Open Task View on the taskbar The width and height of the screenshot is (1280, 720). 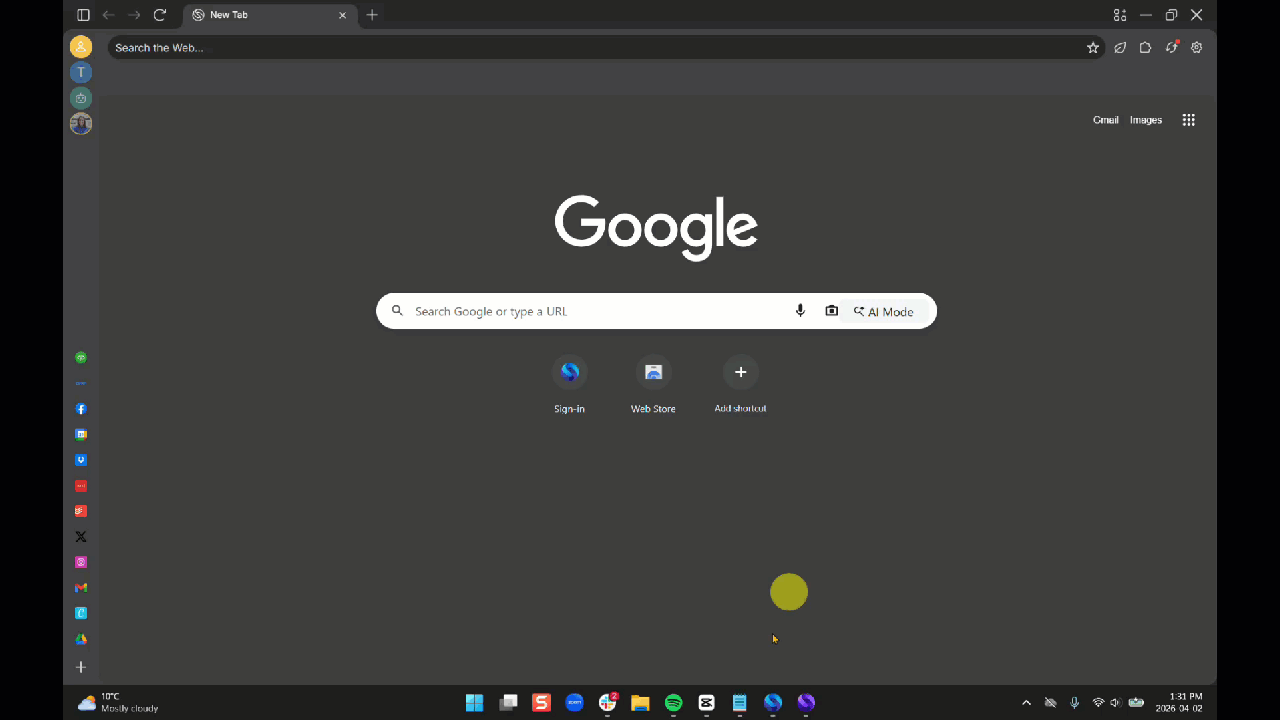point(508,703)
